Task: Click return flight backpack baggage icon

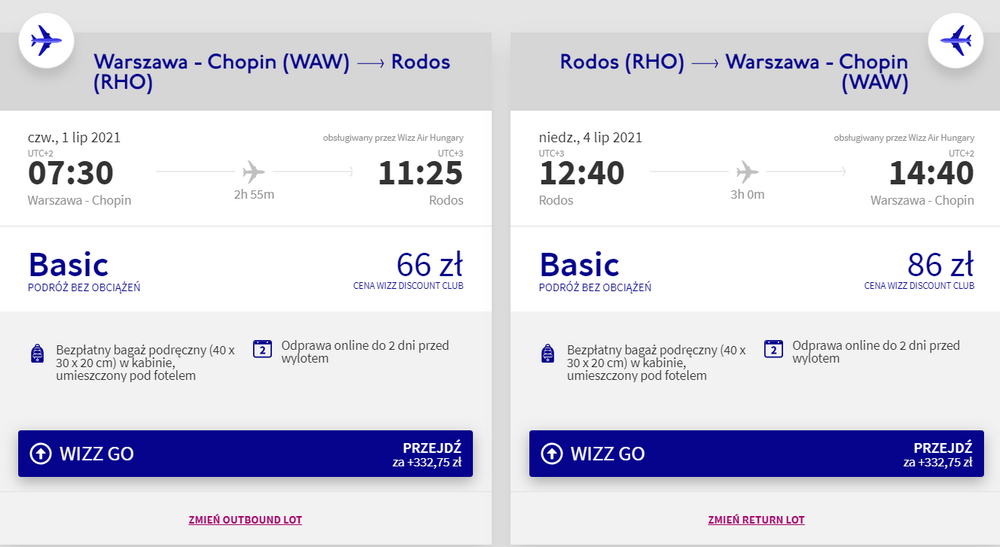Action: (x=548, y=353)
